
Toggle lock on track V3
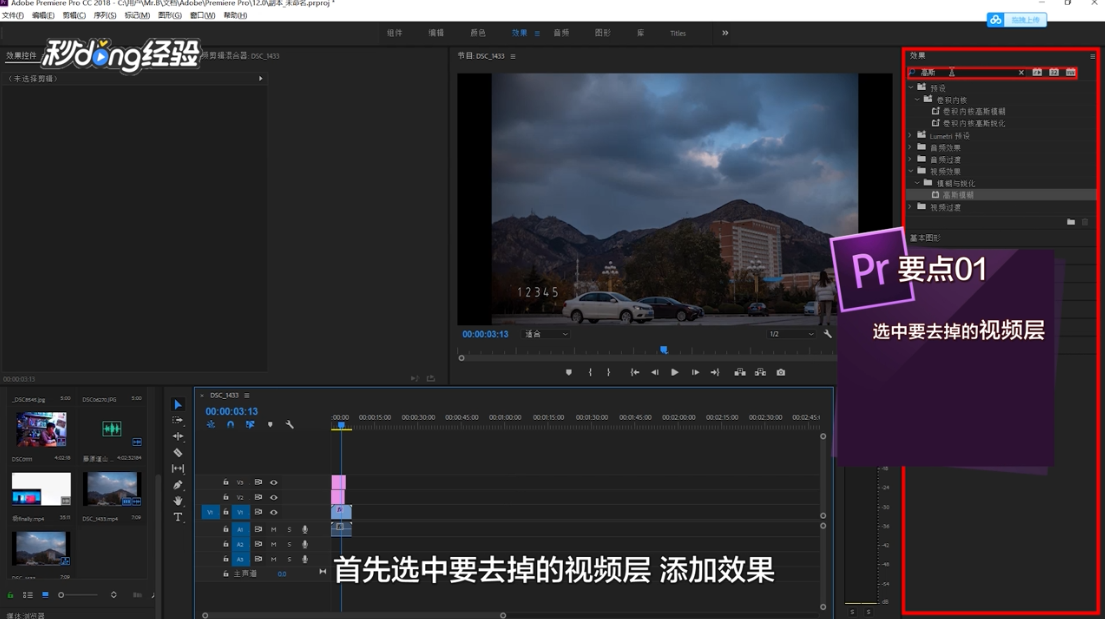click(x=226, y=482)
